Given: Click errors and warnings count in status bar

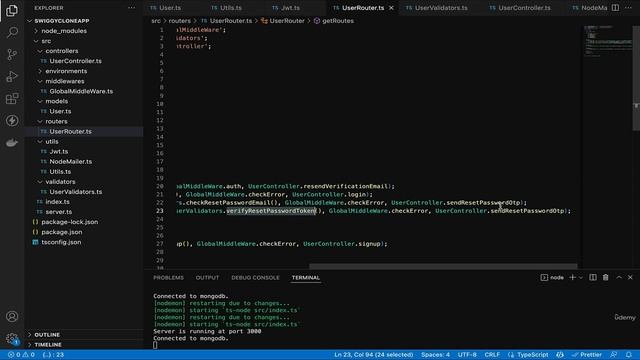Looking at the screenshot, I should [x=21, y=355].
